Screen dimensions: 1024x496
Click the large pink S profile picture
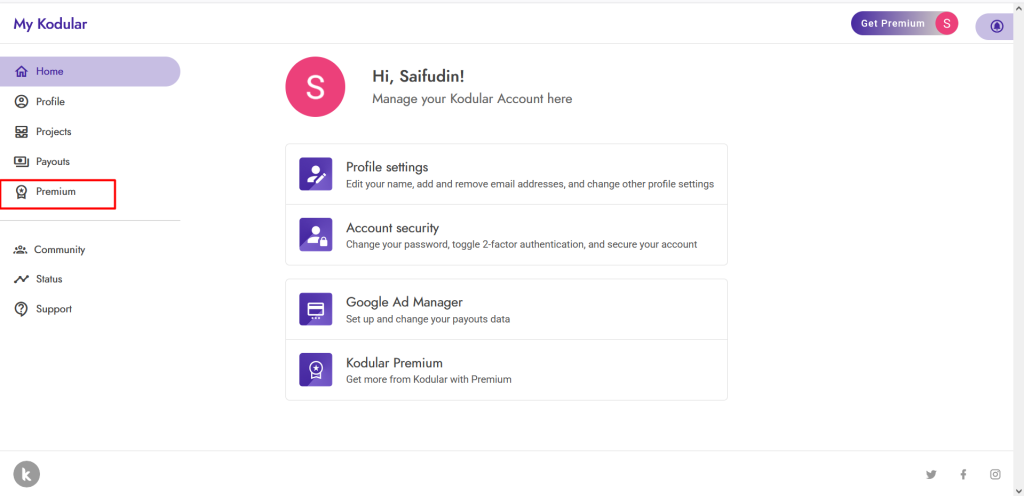pyautogui.click(x=315, y=87)
